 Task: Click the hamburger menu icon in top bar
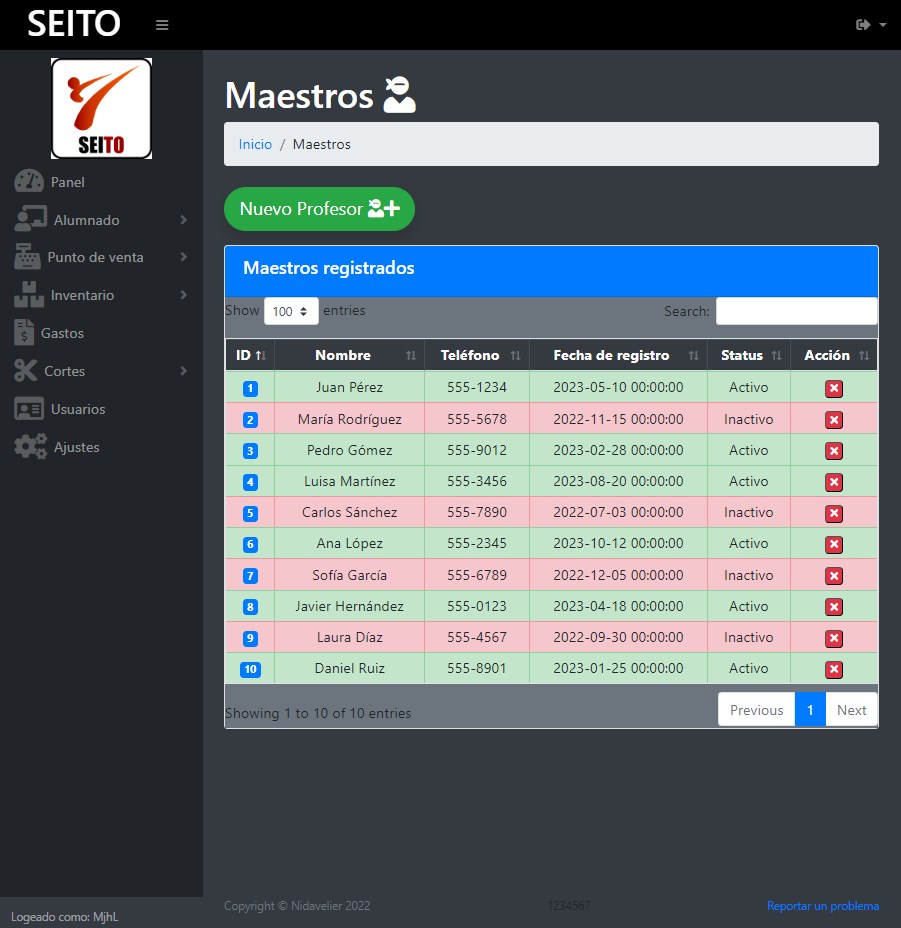[162, 25]
